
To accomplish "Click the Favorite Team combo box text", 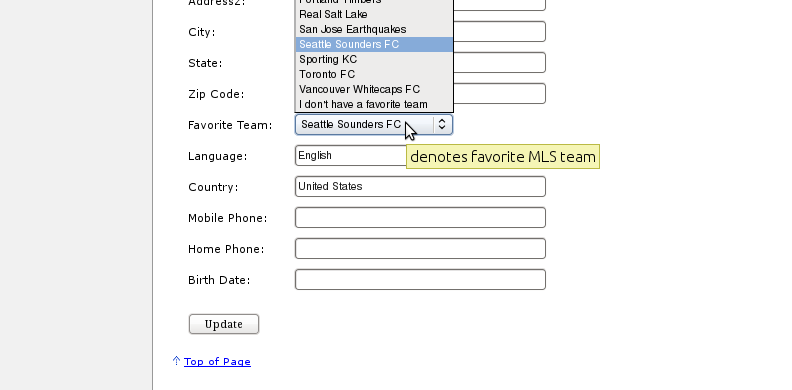I will coord(351,124).
